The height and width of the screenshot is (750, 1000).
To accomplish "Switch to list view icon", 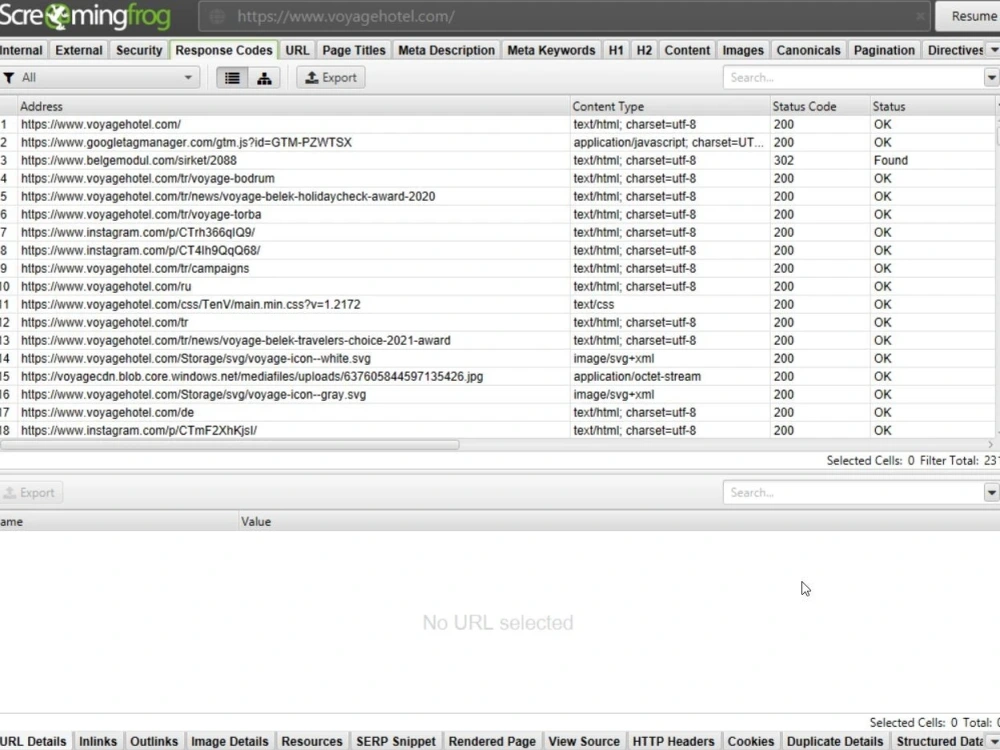I will (x=232, y=78).
